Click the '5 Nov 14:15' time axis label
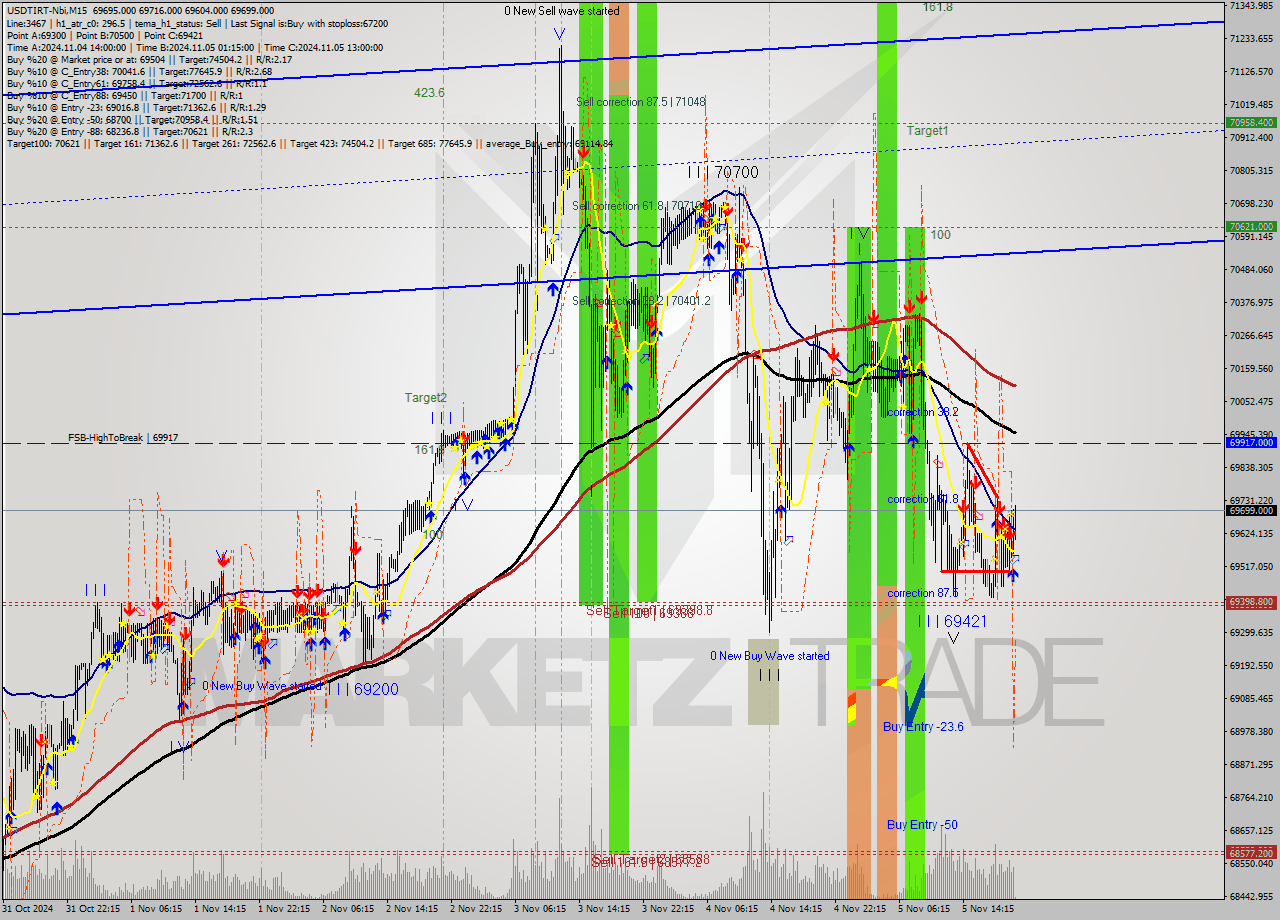The image size is (1280, 920). [x=988, y=909]
